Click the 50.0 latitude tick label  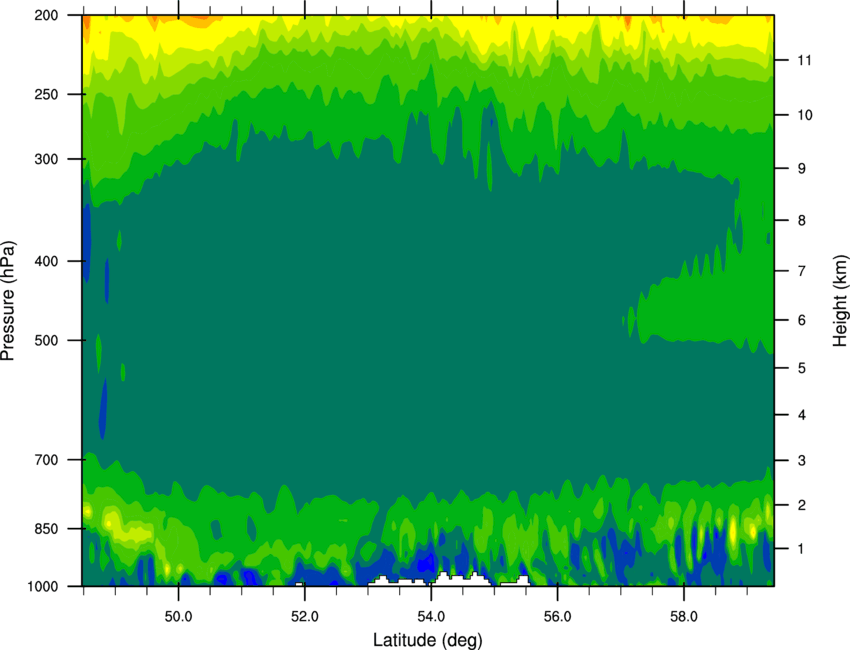178,617
